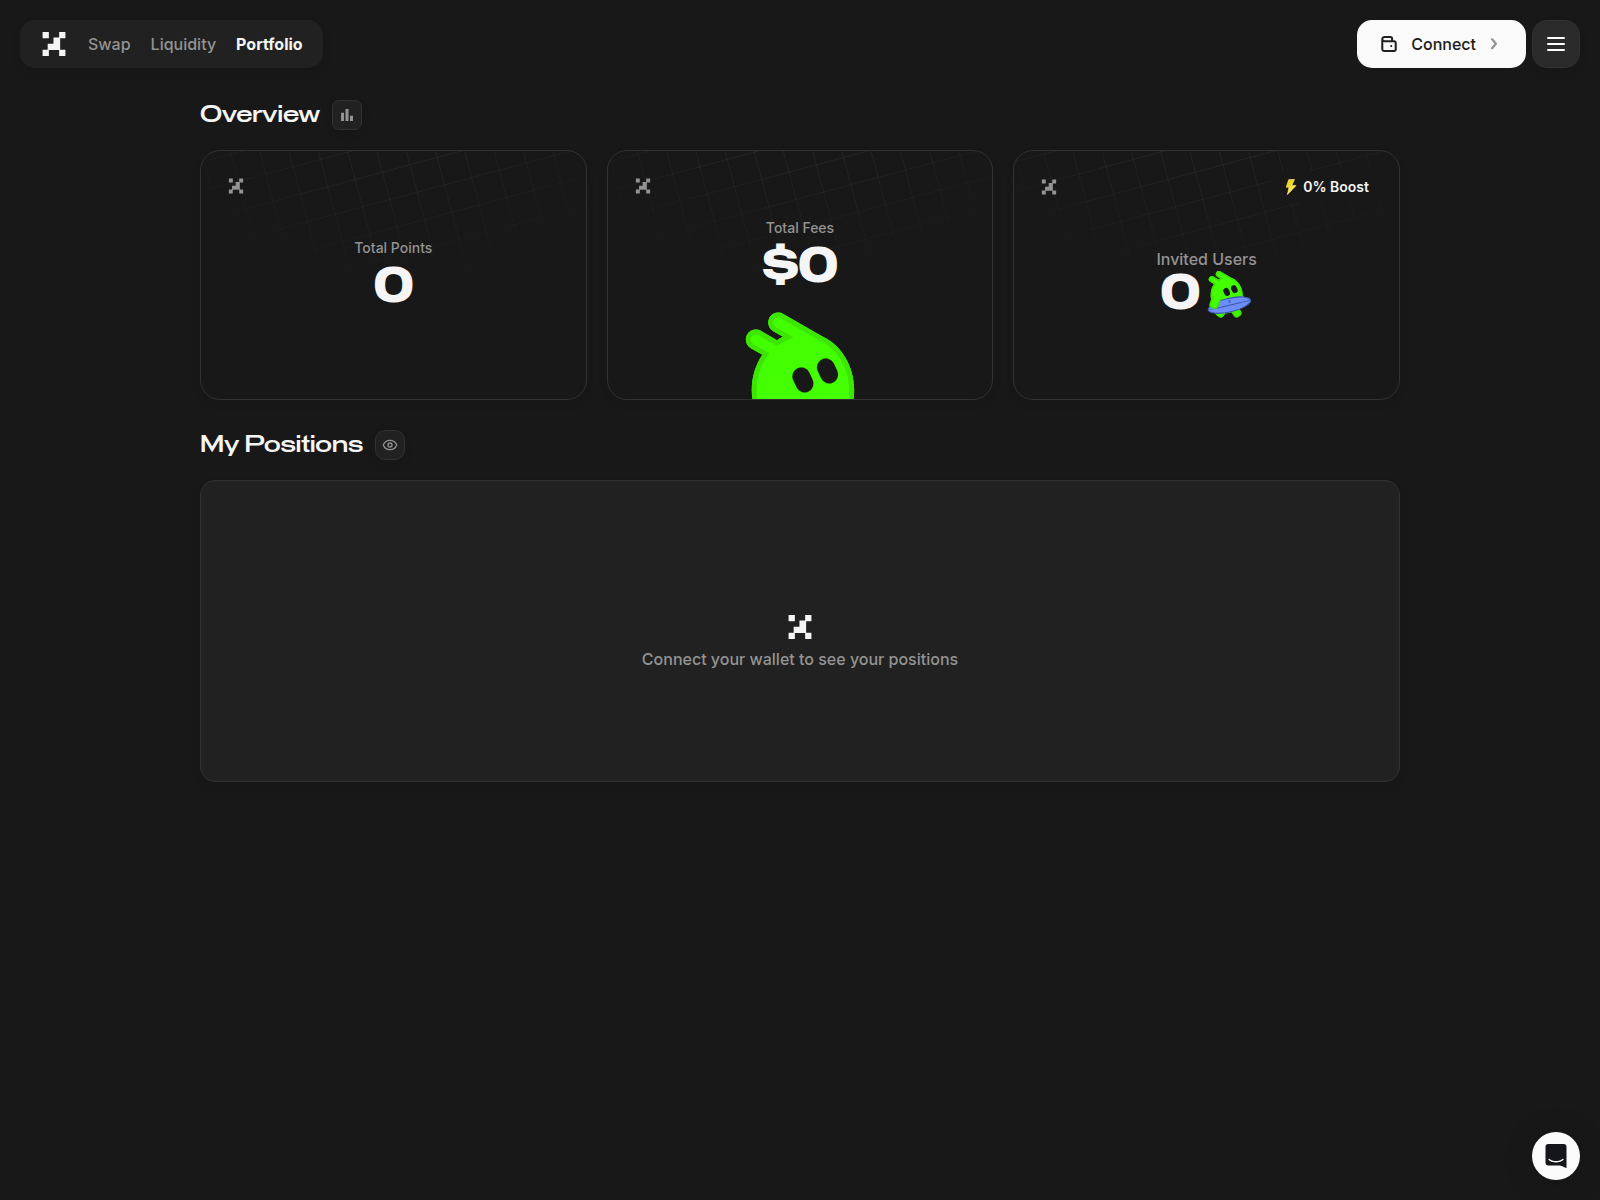Open the Swap tab

[x=109, y=44]
